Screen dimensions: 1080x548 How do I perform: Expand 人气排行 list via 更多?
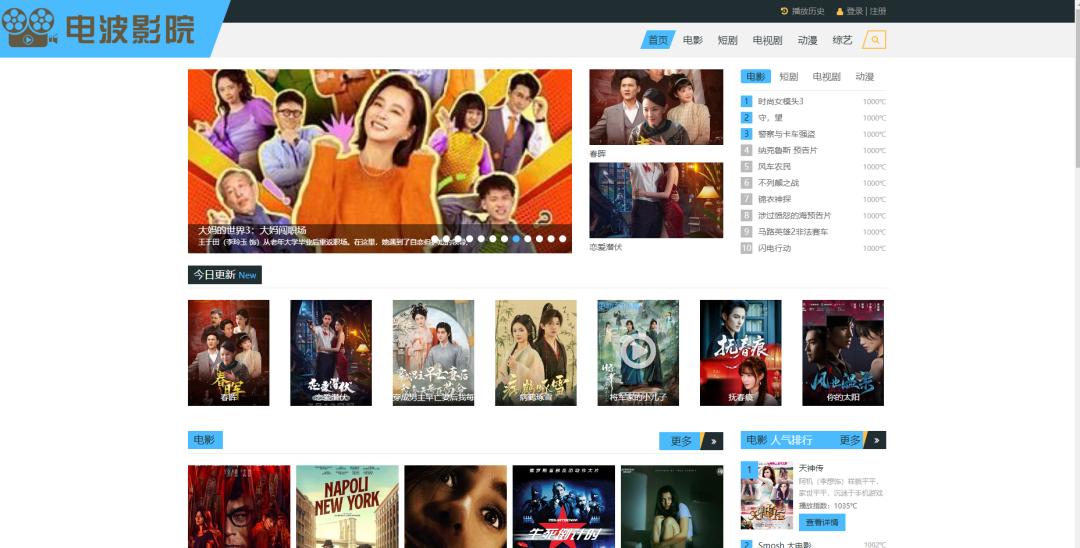(850, 440)
